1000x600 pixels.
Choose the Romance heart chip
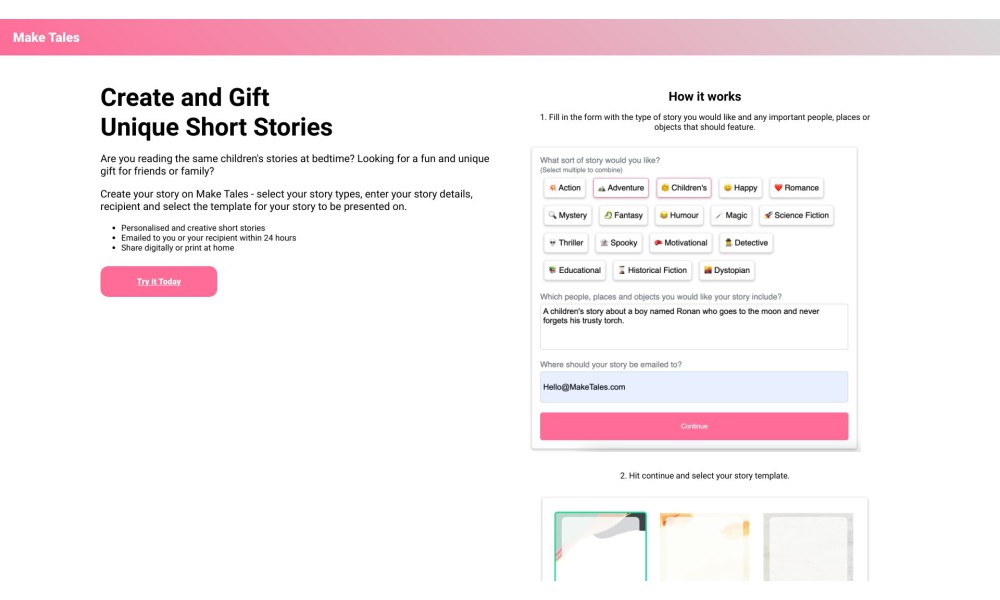click(797, 187)
